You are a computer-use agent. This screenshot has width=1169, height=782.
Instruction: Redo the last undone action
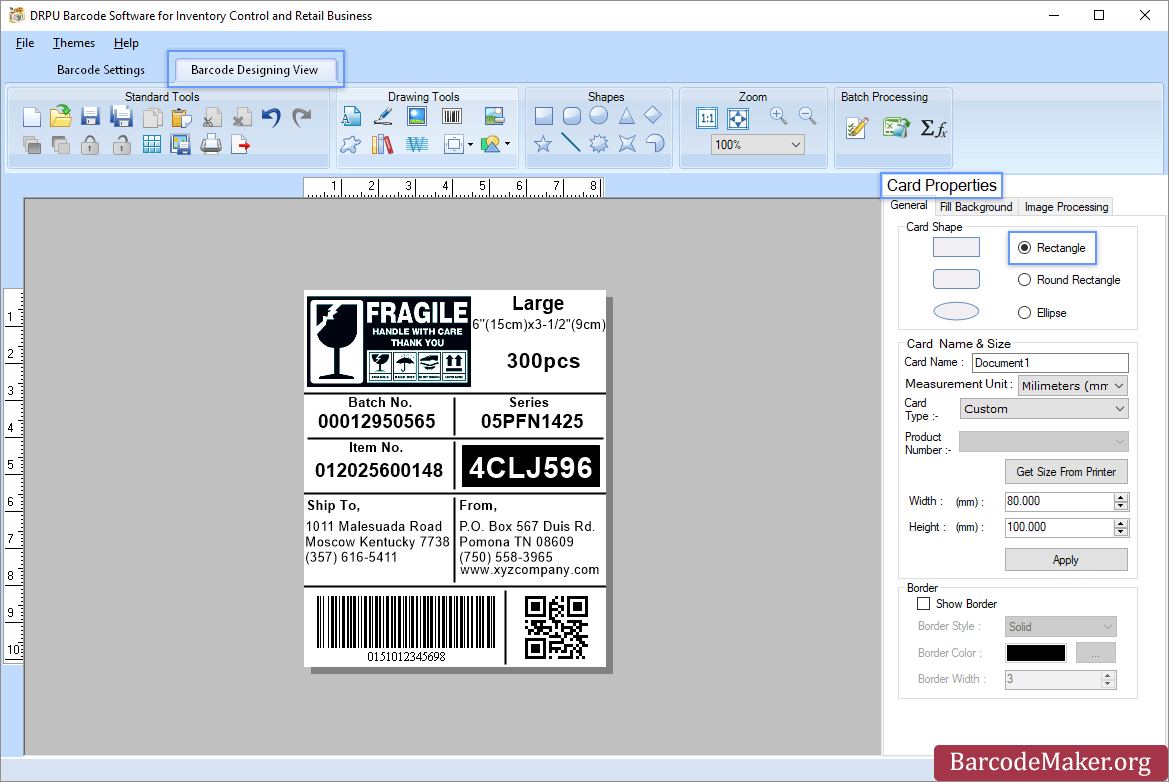tap(301, 117)
